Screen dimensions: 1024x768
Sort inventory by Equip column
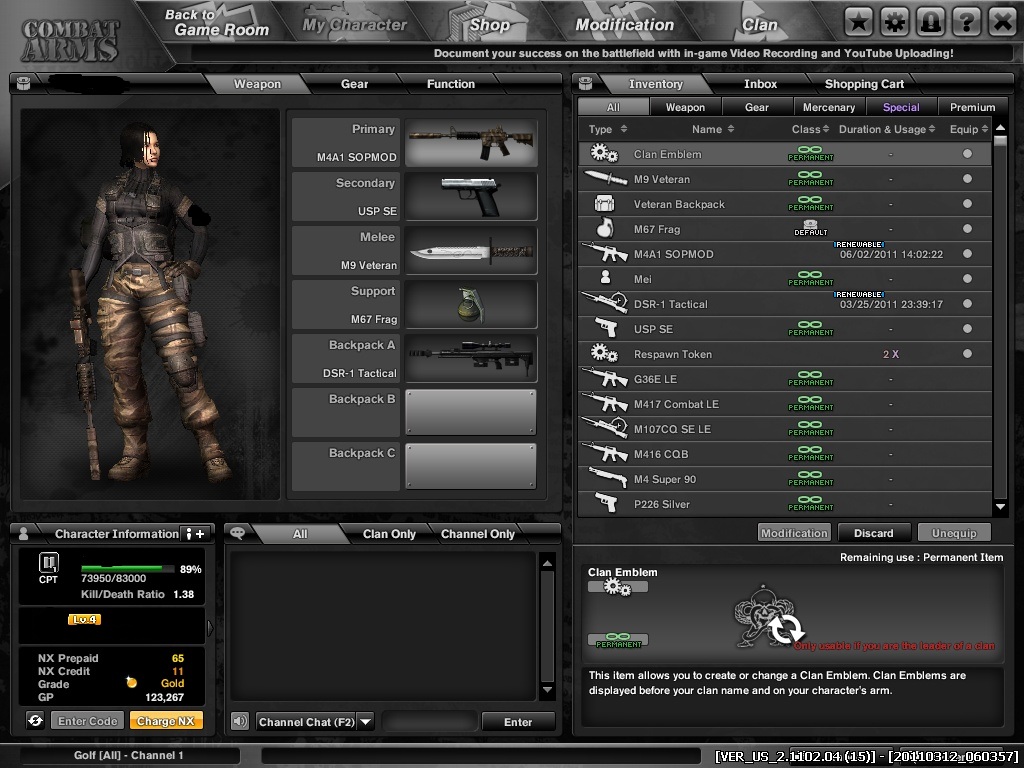point(969,129)
